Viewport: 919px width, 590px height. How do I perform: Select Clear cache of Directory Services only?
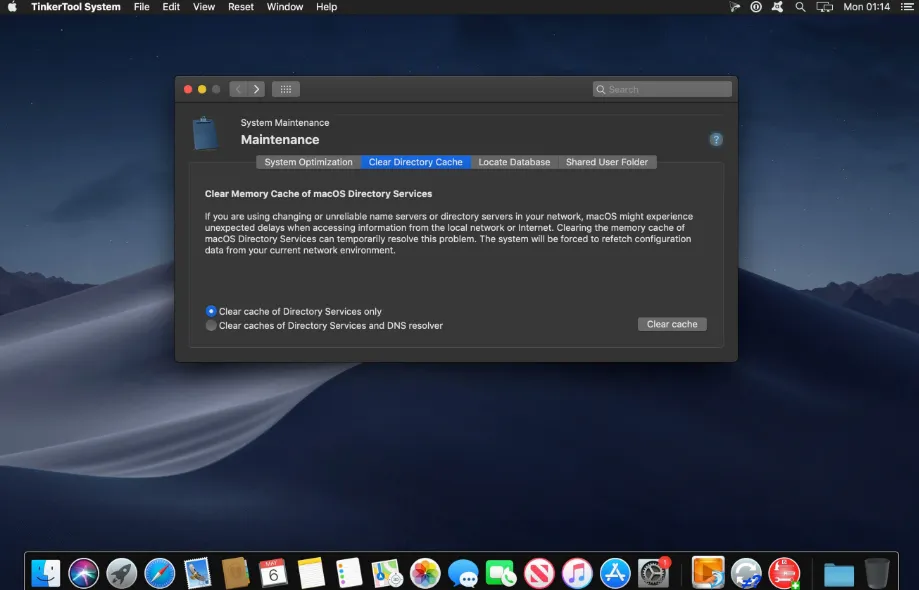tap(211, 311)
